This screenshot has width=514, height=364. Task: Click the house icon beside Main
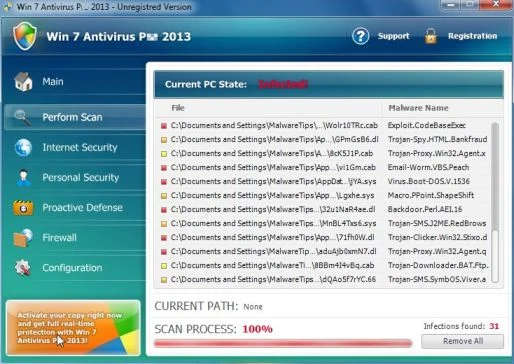(23, 82)
